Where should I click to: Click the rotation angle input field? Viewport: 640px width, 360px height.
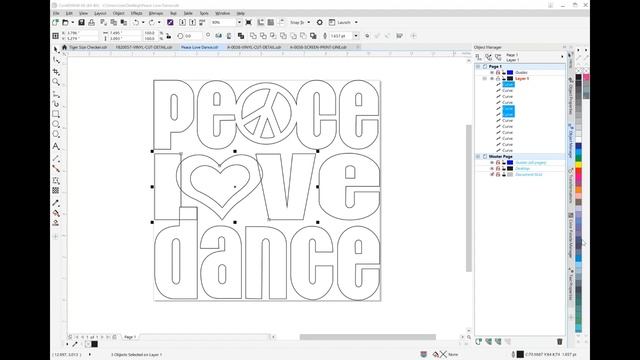[193, 36]
